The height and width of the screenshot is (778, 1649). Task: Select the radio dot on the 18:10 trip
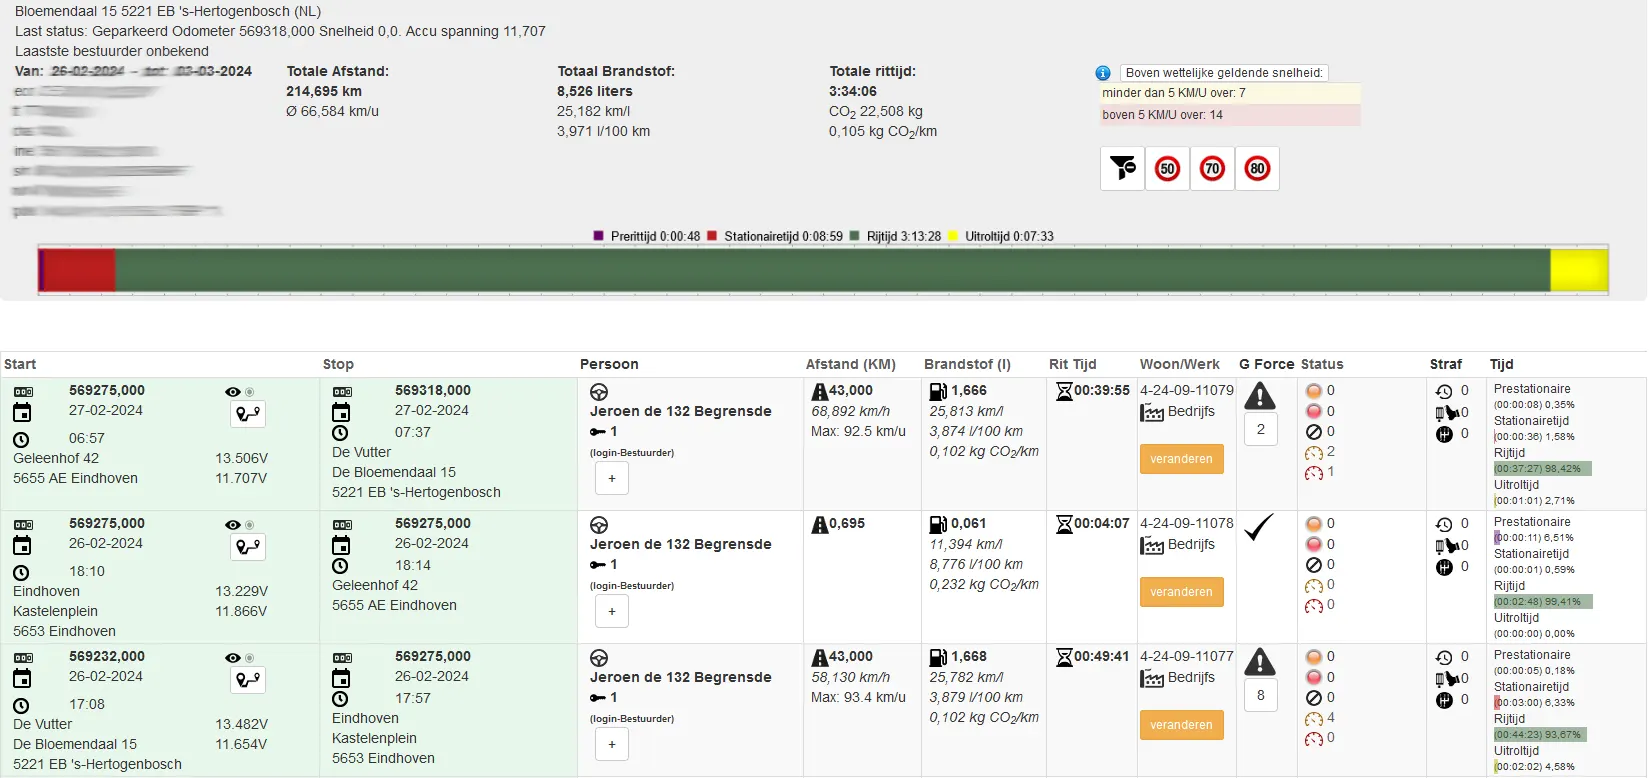click(250, 525)
